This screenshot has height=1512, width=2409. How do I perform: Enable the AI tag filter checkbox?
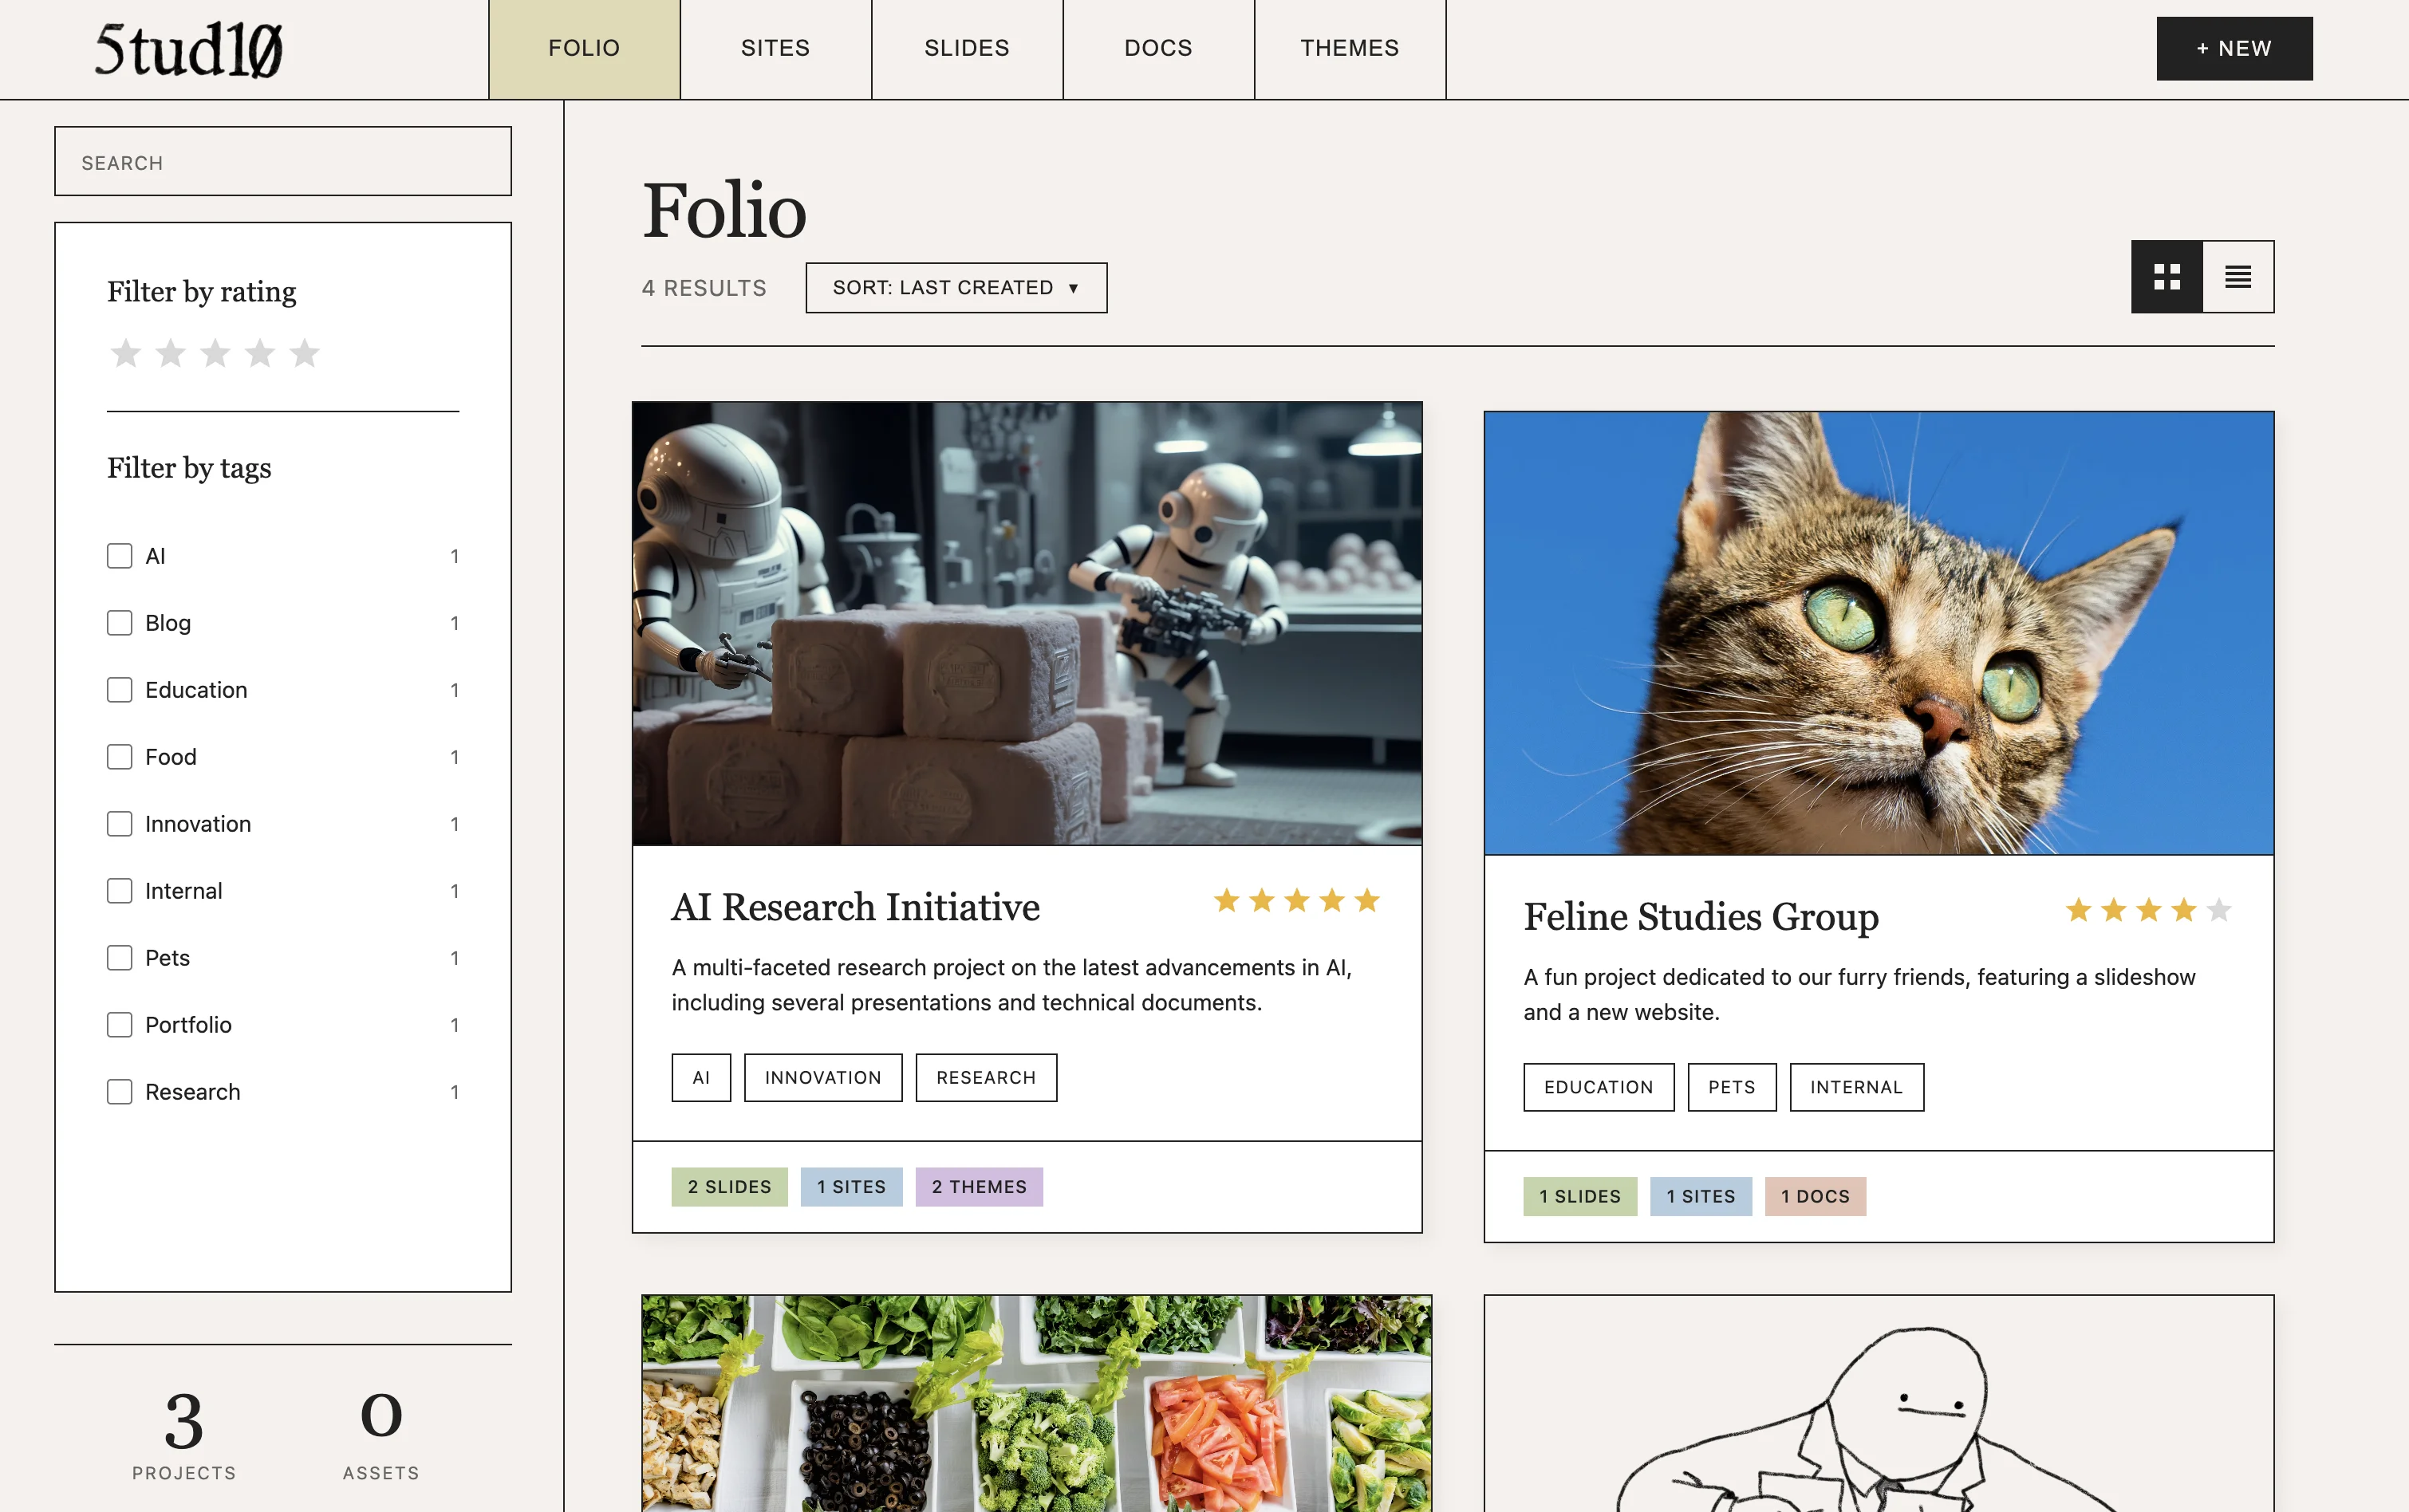pos(120,556)
